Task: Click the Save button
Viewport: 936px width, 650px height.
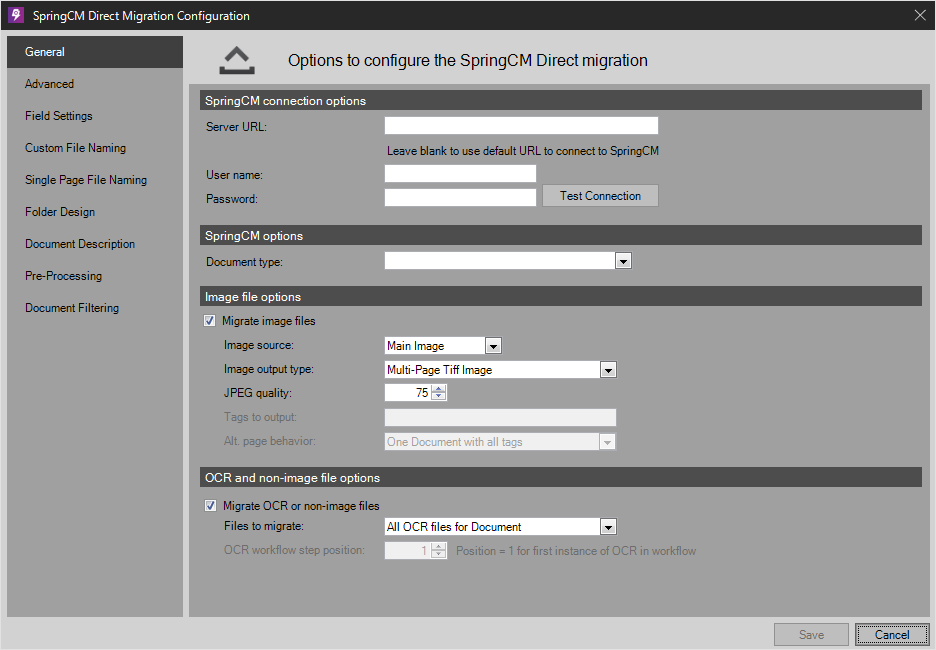Action: point(811,634)
